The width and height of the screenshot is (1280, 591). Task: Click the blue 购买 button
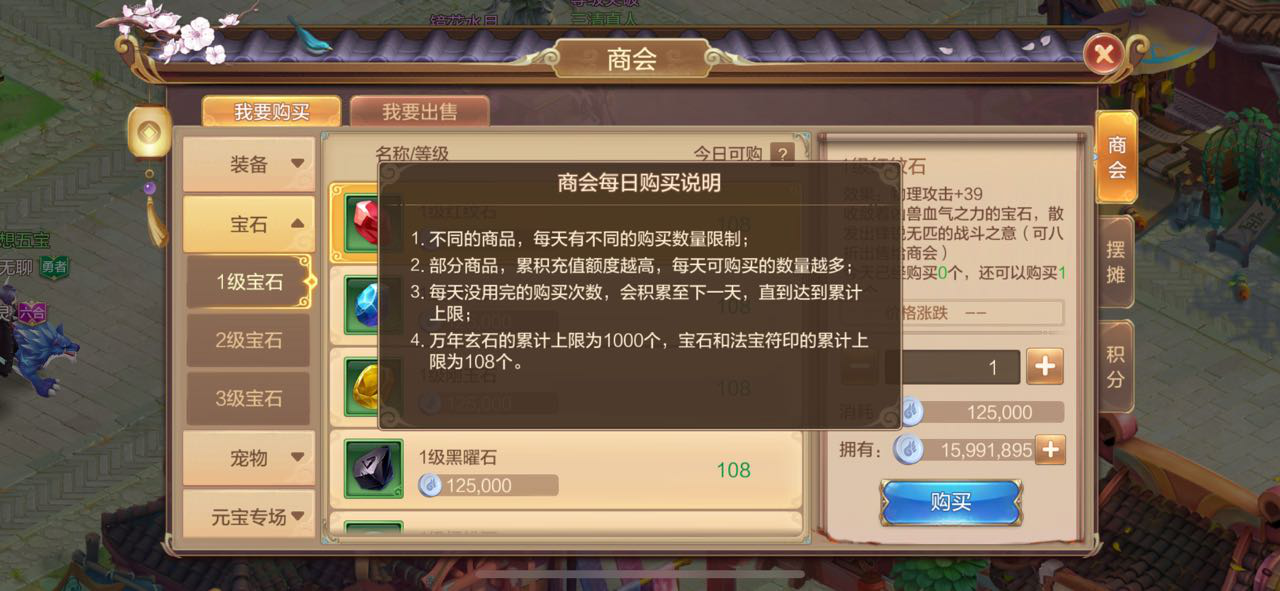(951, 502)
